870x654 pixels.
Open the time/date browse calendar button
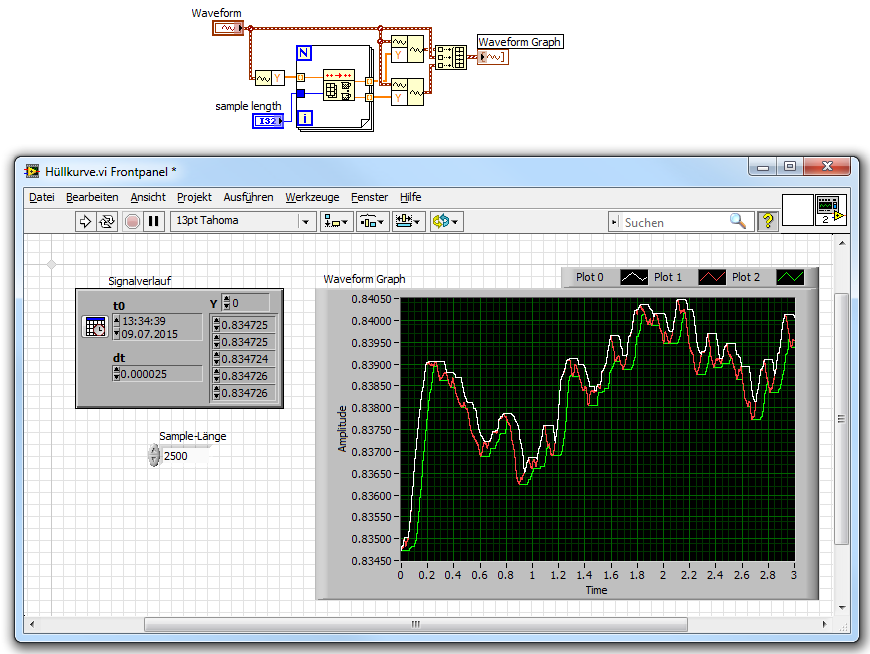(95, 327)
